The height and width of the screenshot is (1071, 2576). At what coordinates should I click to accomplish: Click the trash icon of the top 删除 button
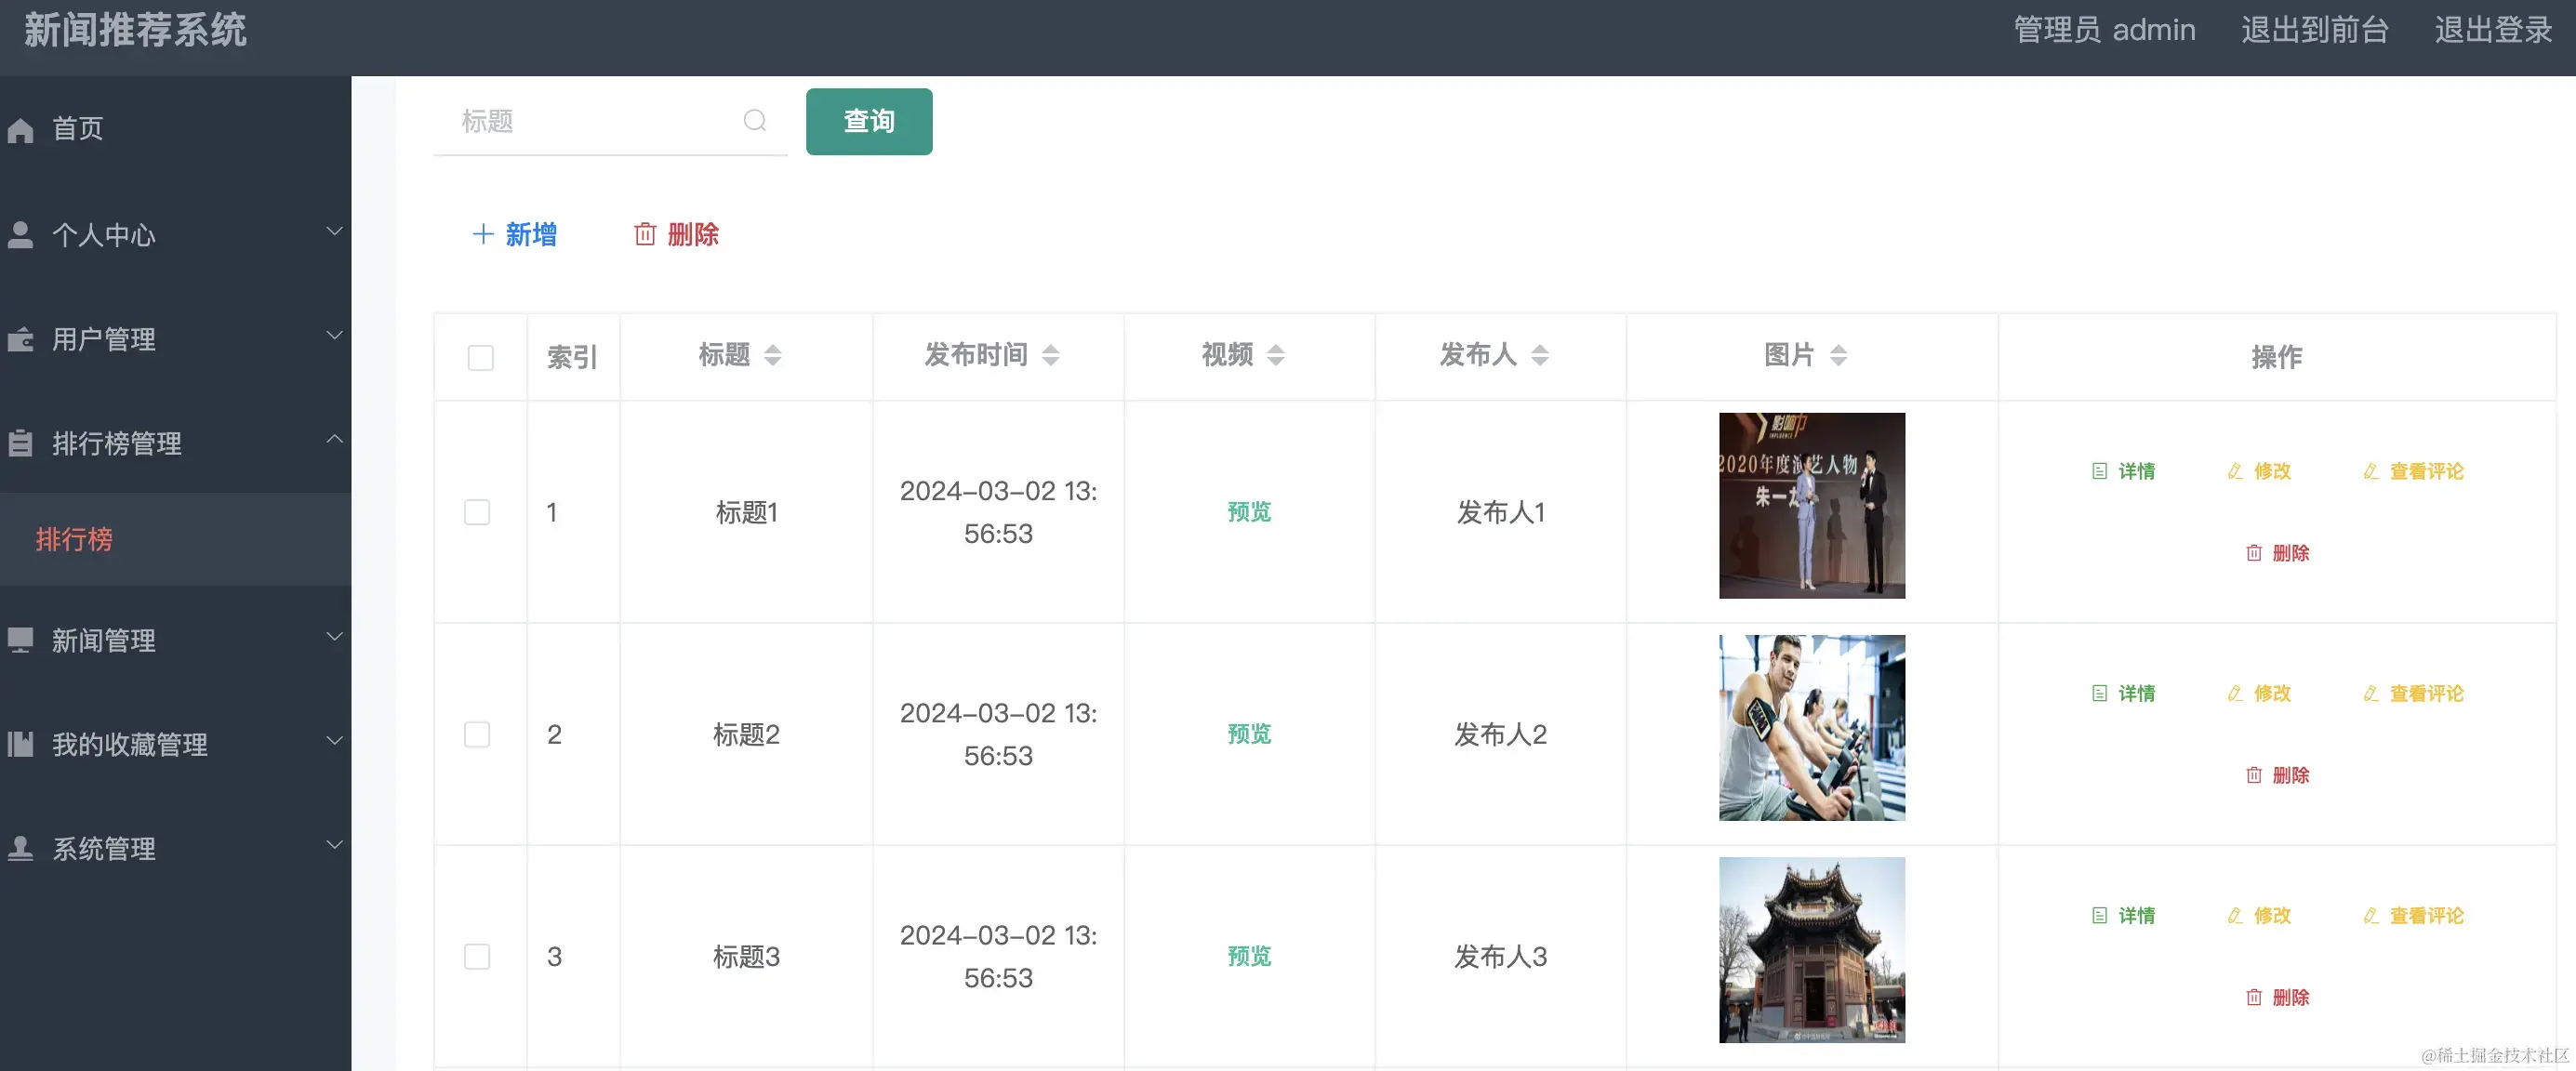pos(645,234)
